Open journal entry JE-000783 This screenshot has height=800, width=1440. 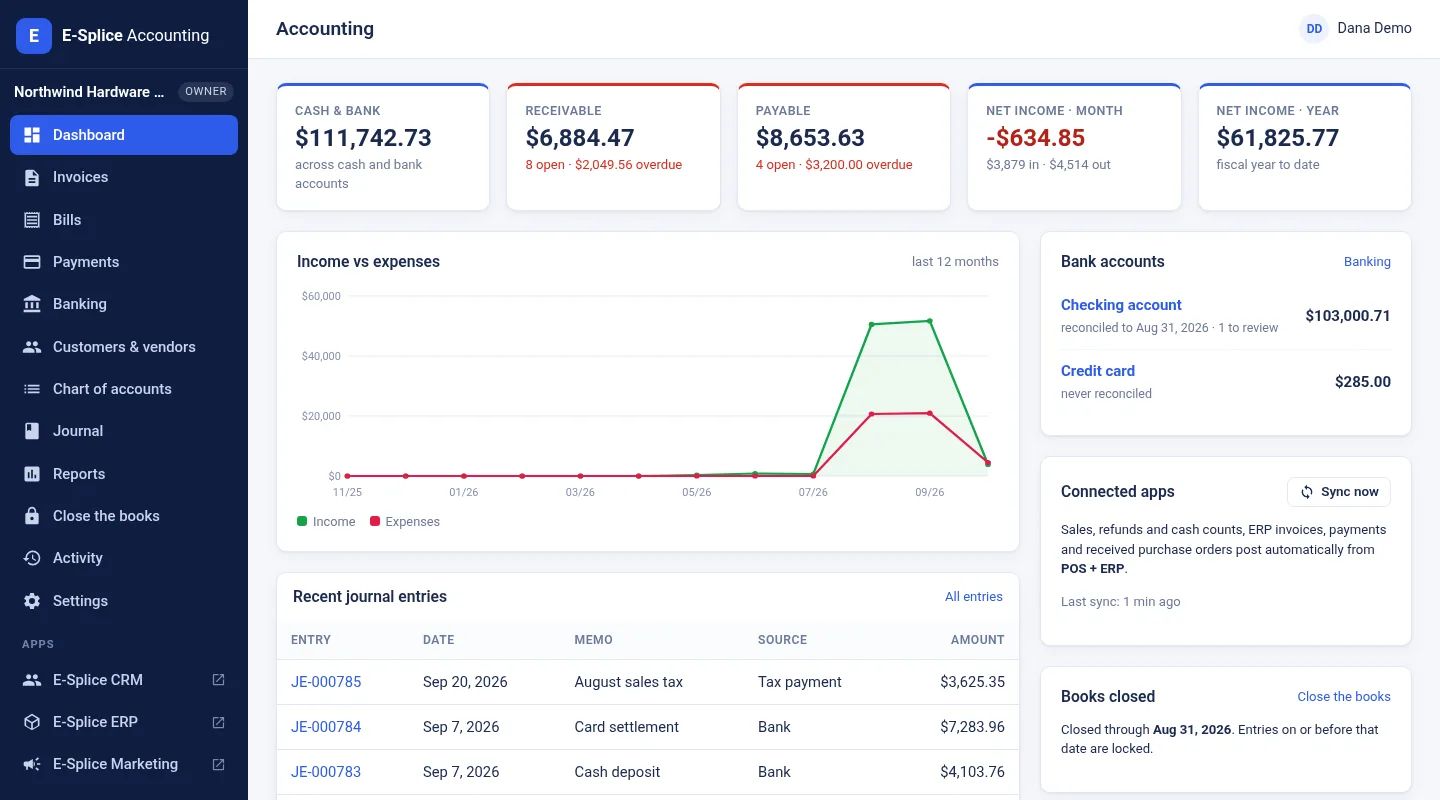coord(326,772)
